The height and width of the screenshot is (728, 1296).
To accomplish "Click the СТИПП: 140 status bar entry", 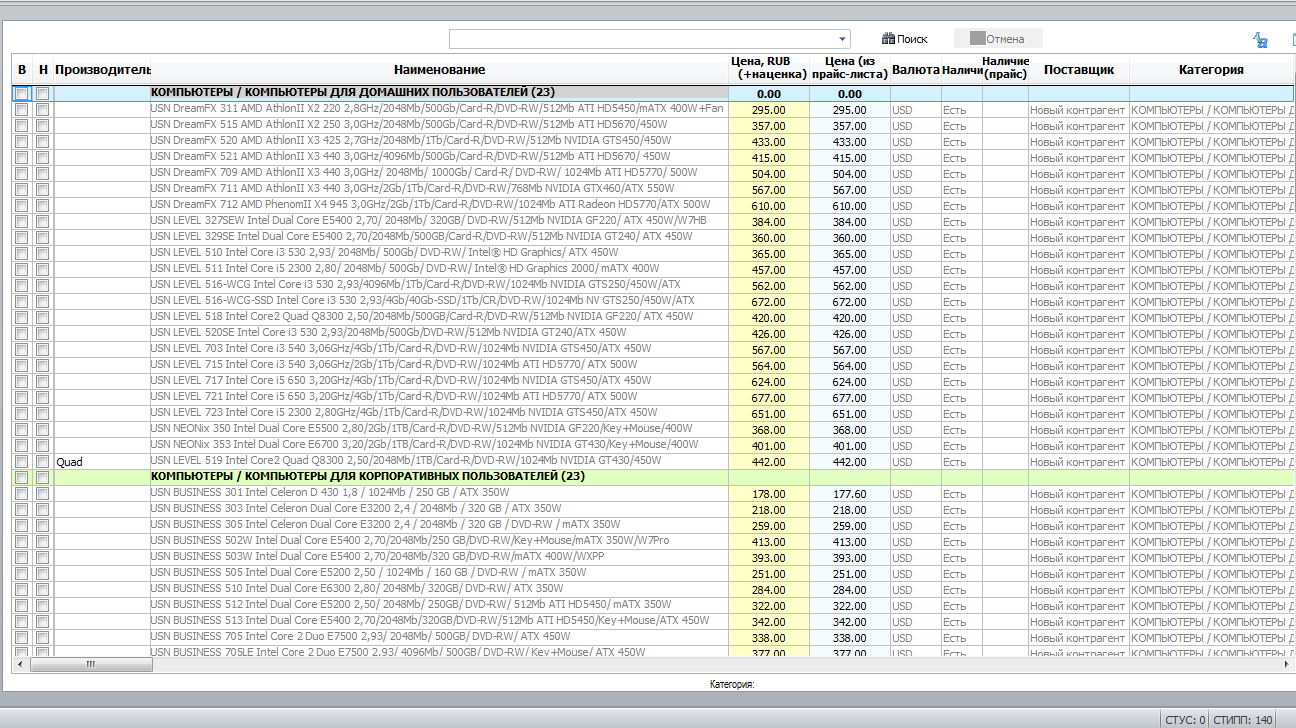I will (x=1244, y=720).
